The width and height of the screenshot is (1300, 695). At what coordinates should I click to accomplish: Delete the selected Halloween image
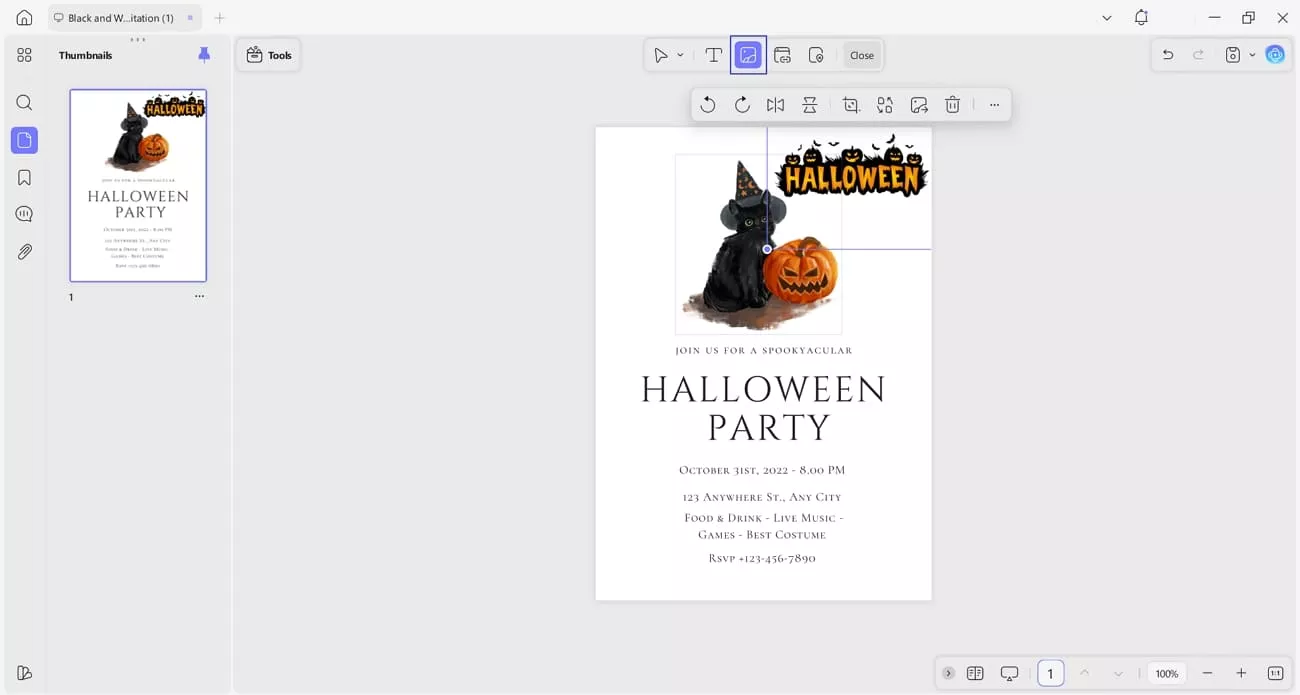952,104
